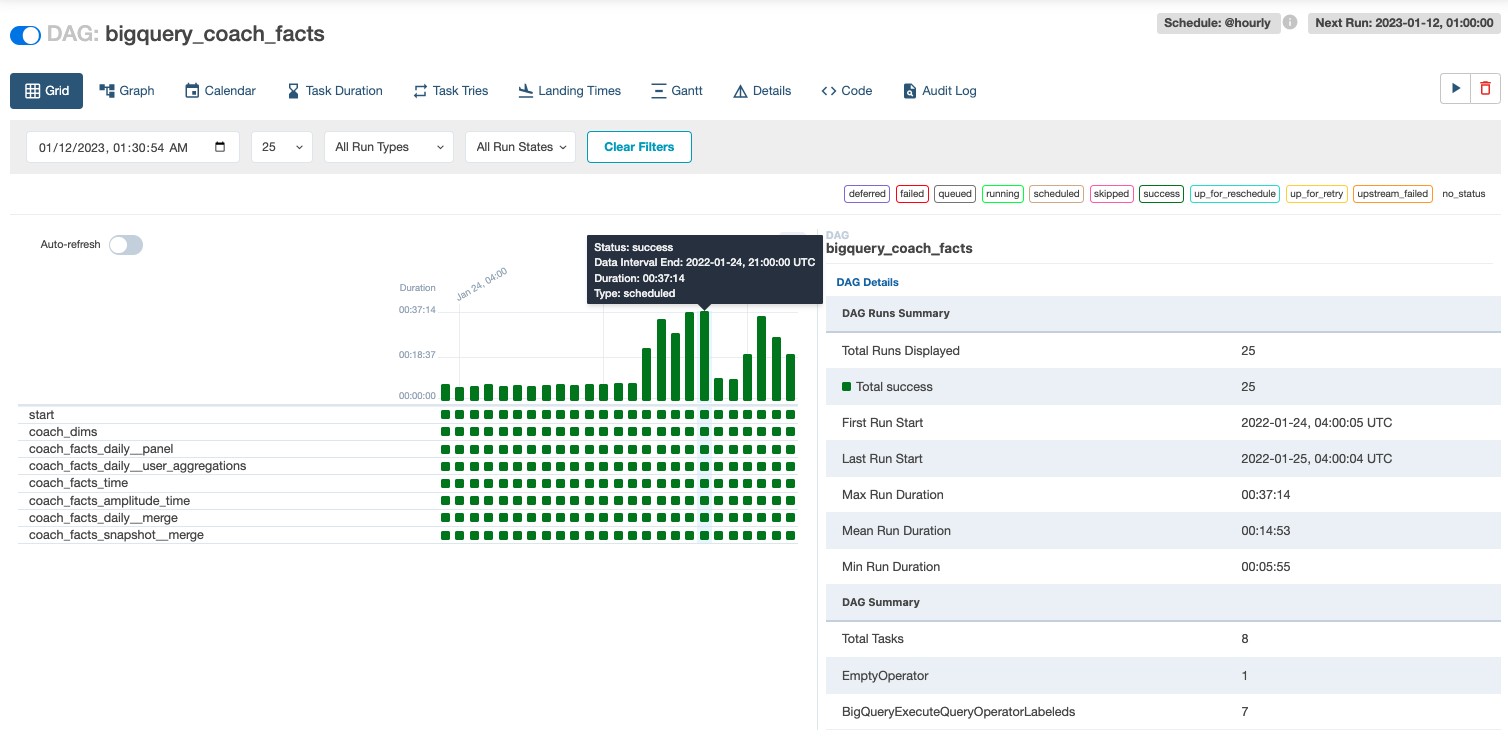Click the DAG title bigquery_coach_facts heading
Screen dimensions: 1508x749
214,34
